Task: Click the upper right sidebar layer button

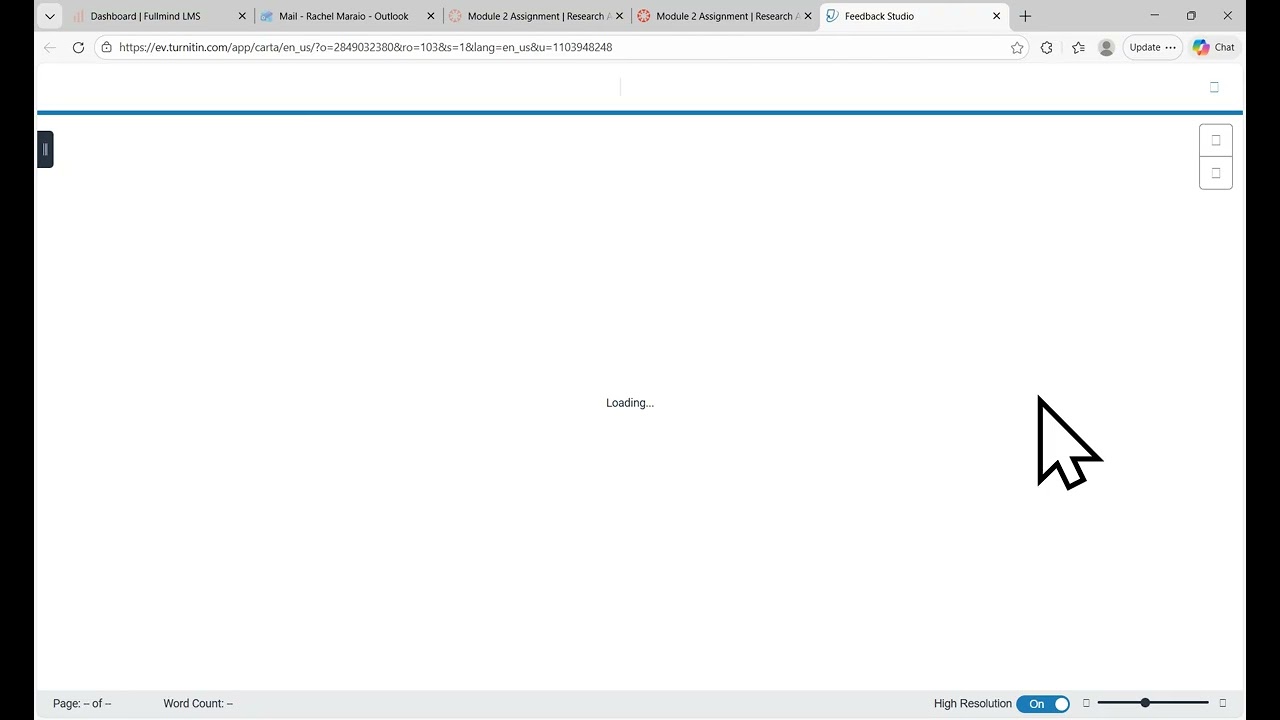Action: coord(1216,140)
